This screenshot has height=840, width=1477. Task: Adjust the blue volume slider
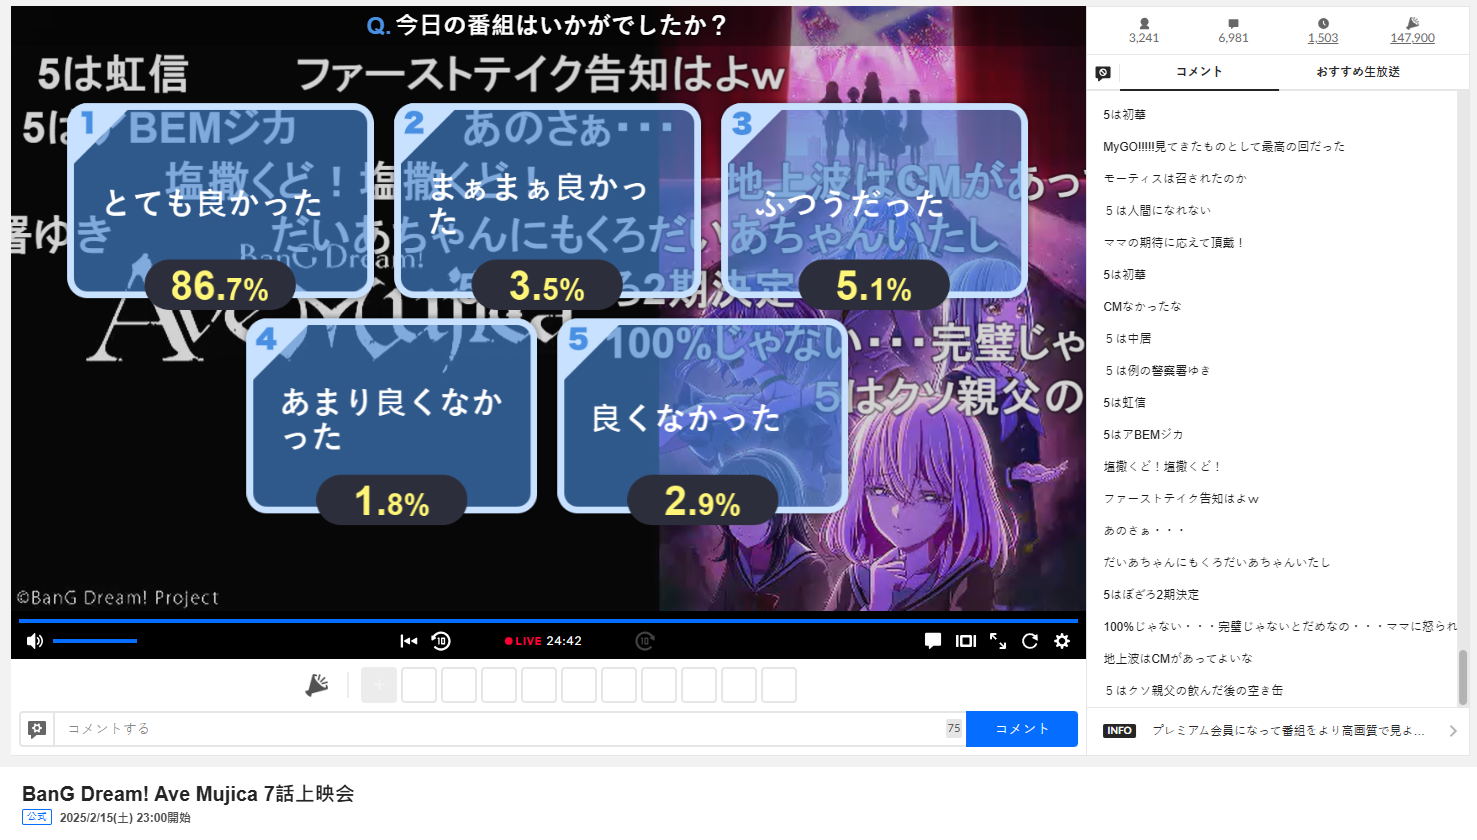click(x=95, y=641)
